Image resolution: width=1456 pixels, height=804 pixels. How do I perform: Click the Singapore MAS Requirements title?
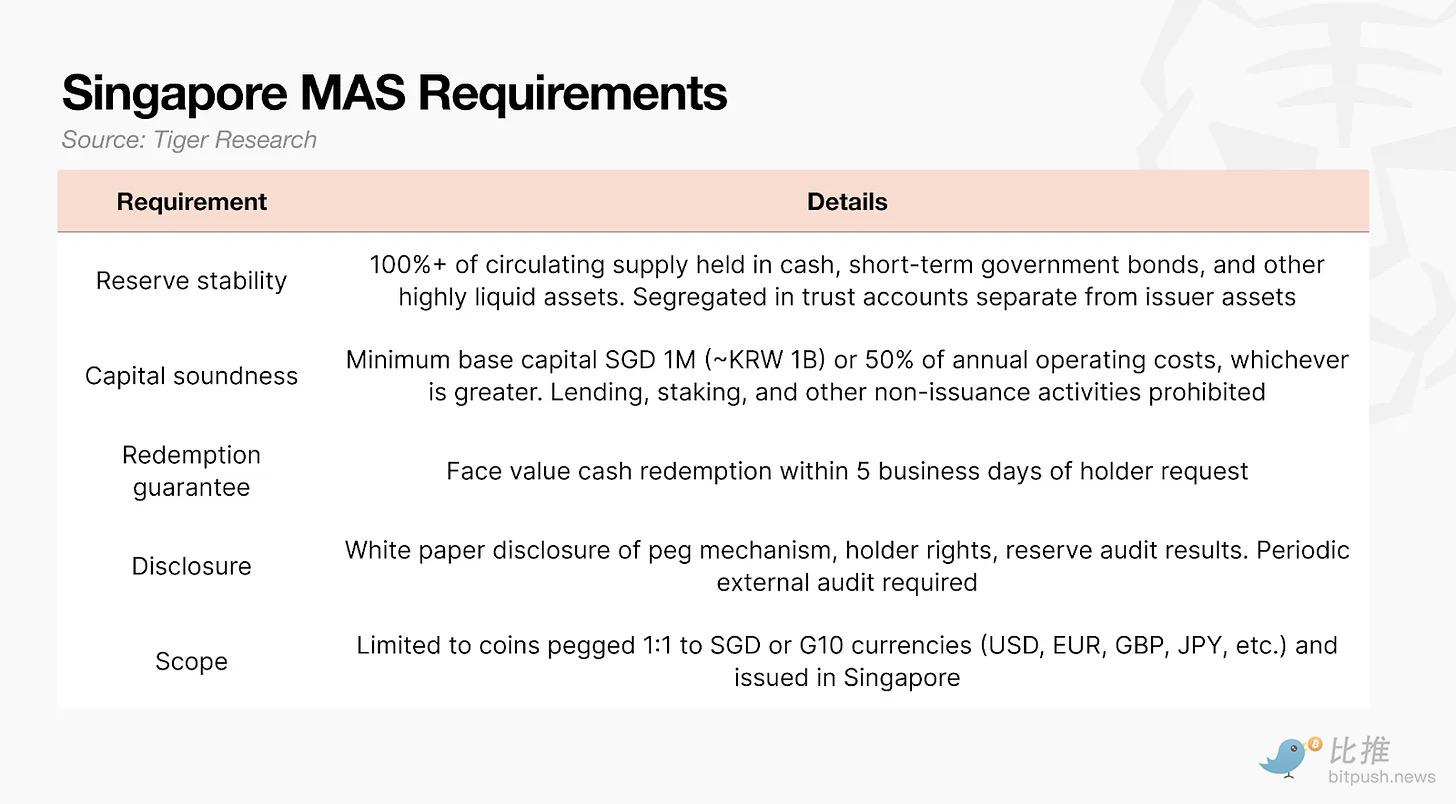394,93
